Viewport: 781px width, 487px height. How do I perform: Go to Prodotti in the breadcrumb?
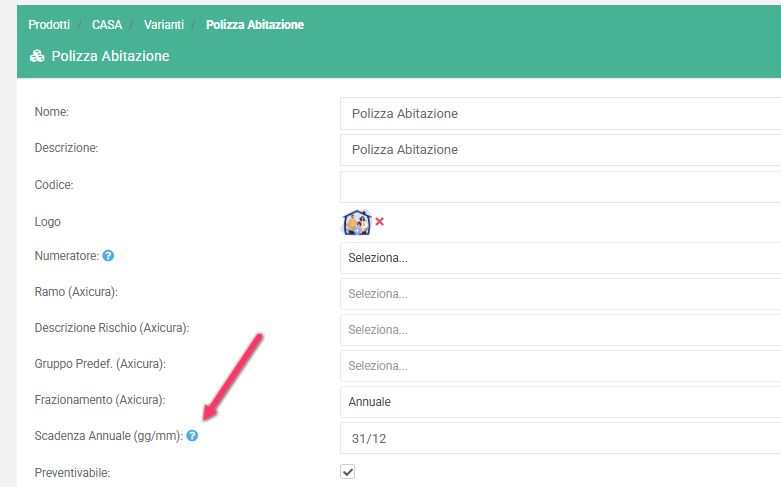(x=49, y=24)
